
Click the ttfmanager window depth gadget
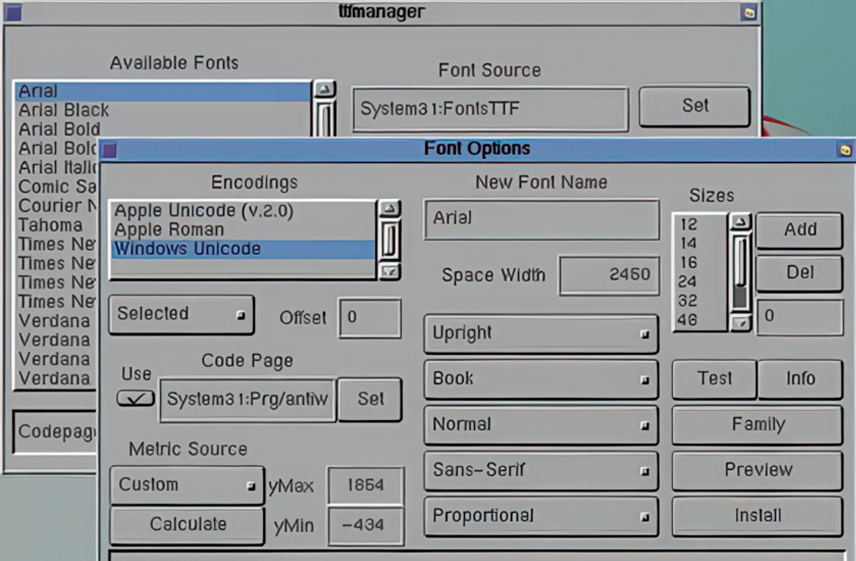coord(748,13)
